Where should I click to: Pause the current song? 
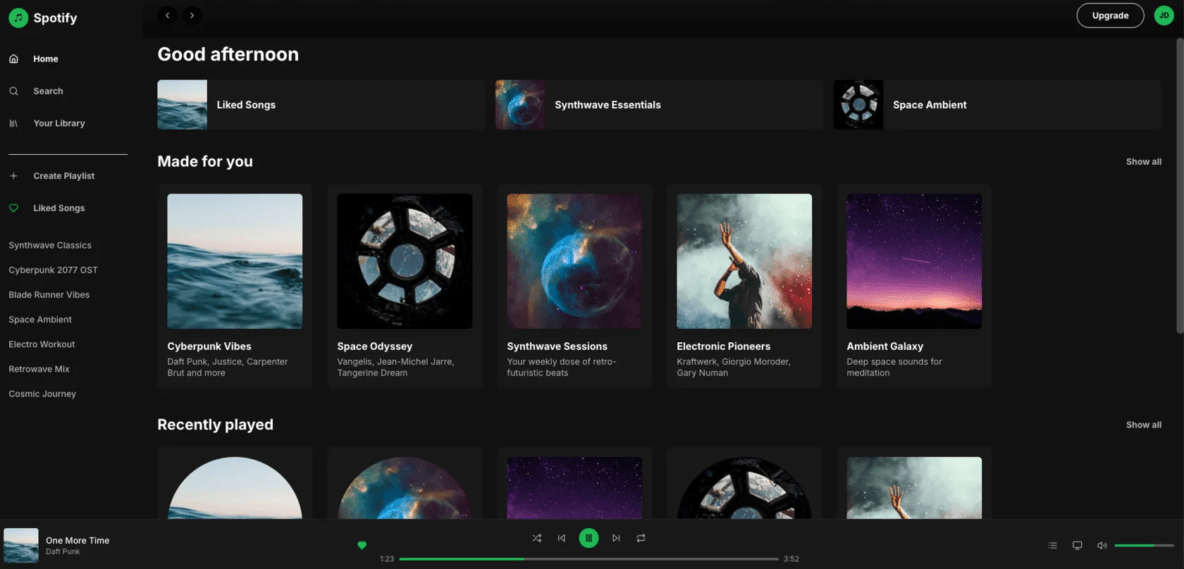click(589, 538)
